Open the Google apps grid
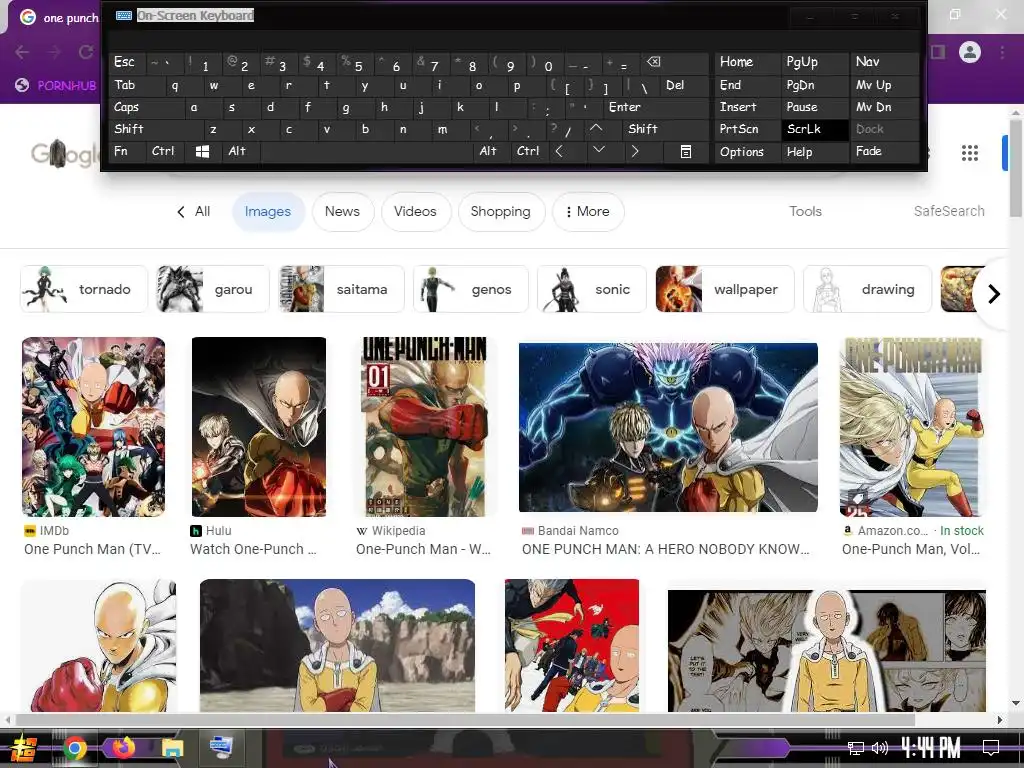 click(970, 153)
